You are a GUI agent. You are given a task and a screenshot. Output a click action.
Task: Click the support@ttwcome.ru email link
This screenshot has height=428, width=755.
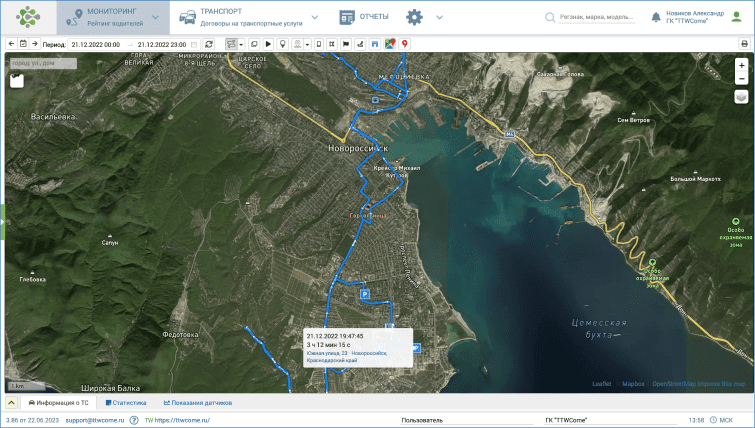pos(95,421)
